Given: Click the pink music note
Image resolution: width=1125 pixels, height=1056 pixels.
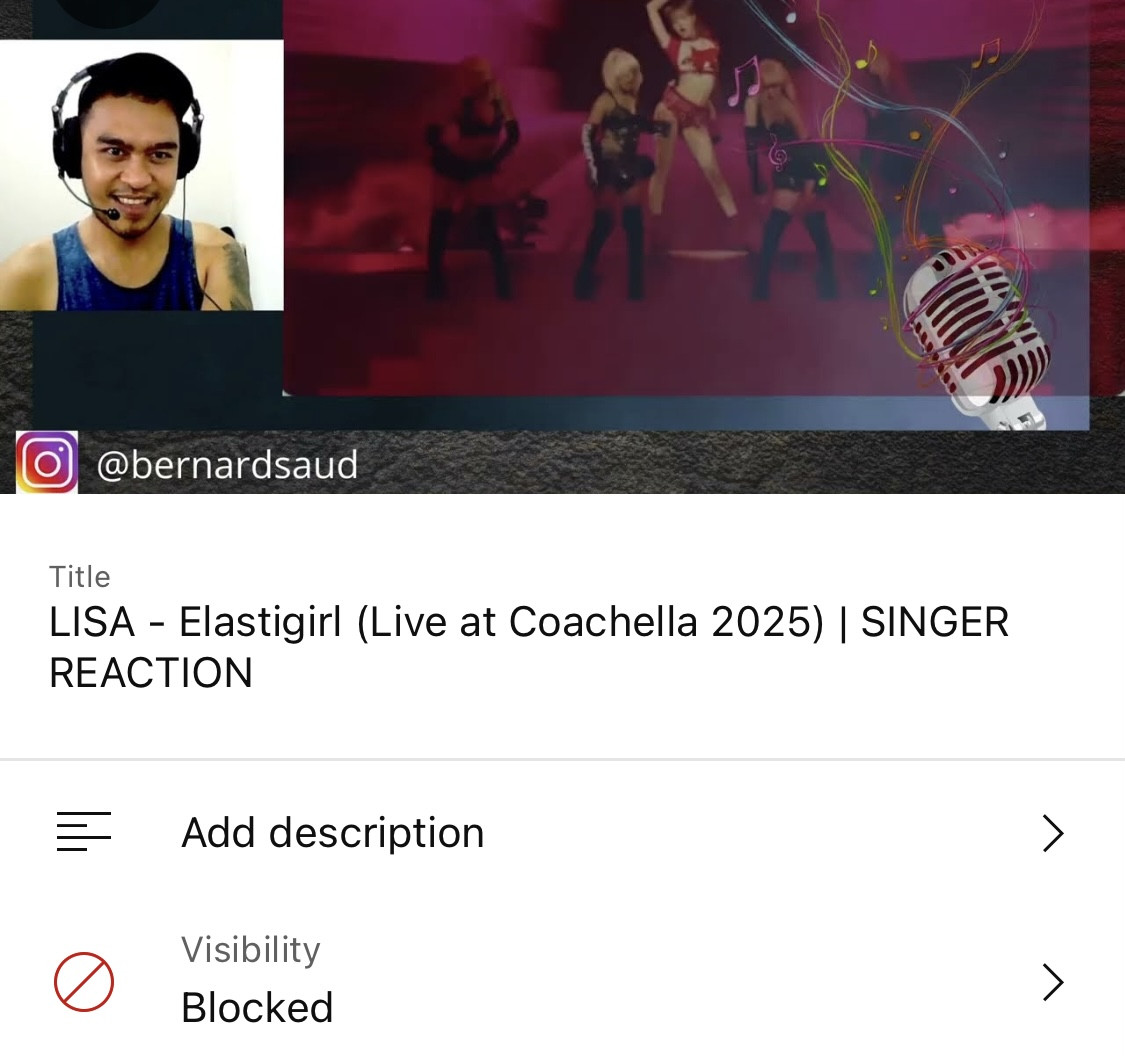Looking at the screenshot, I should pos(744,80).
